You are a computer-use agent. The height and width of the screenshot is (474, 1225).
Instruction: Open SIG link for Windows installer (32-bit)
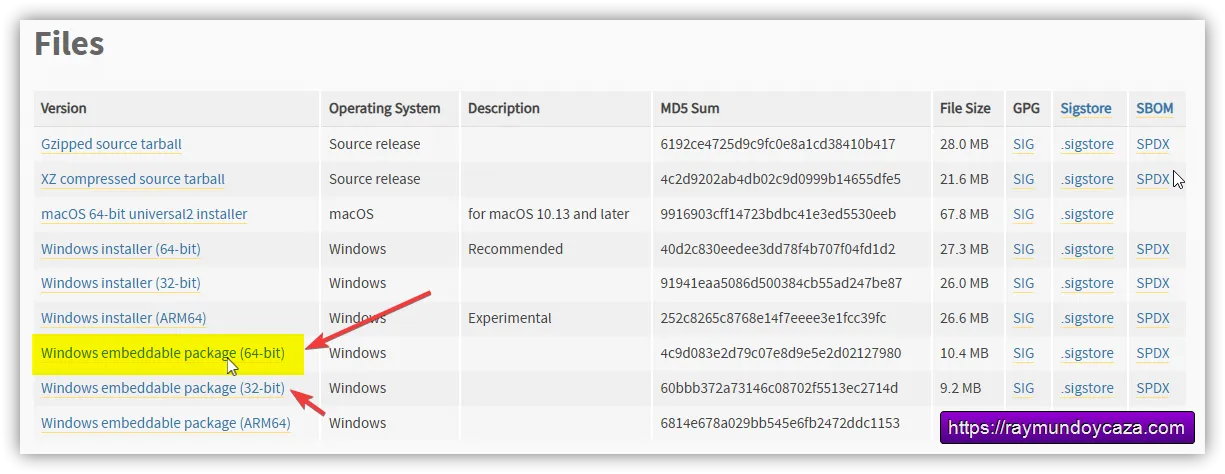(x=1023, y=283)
